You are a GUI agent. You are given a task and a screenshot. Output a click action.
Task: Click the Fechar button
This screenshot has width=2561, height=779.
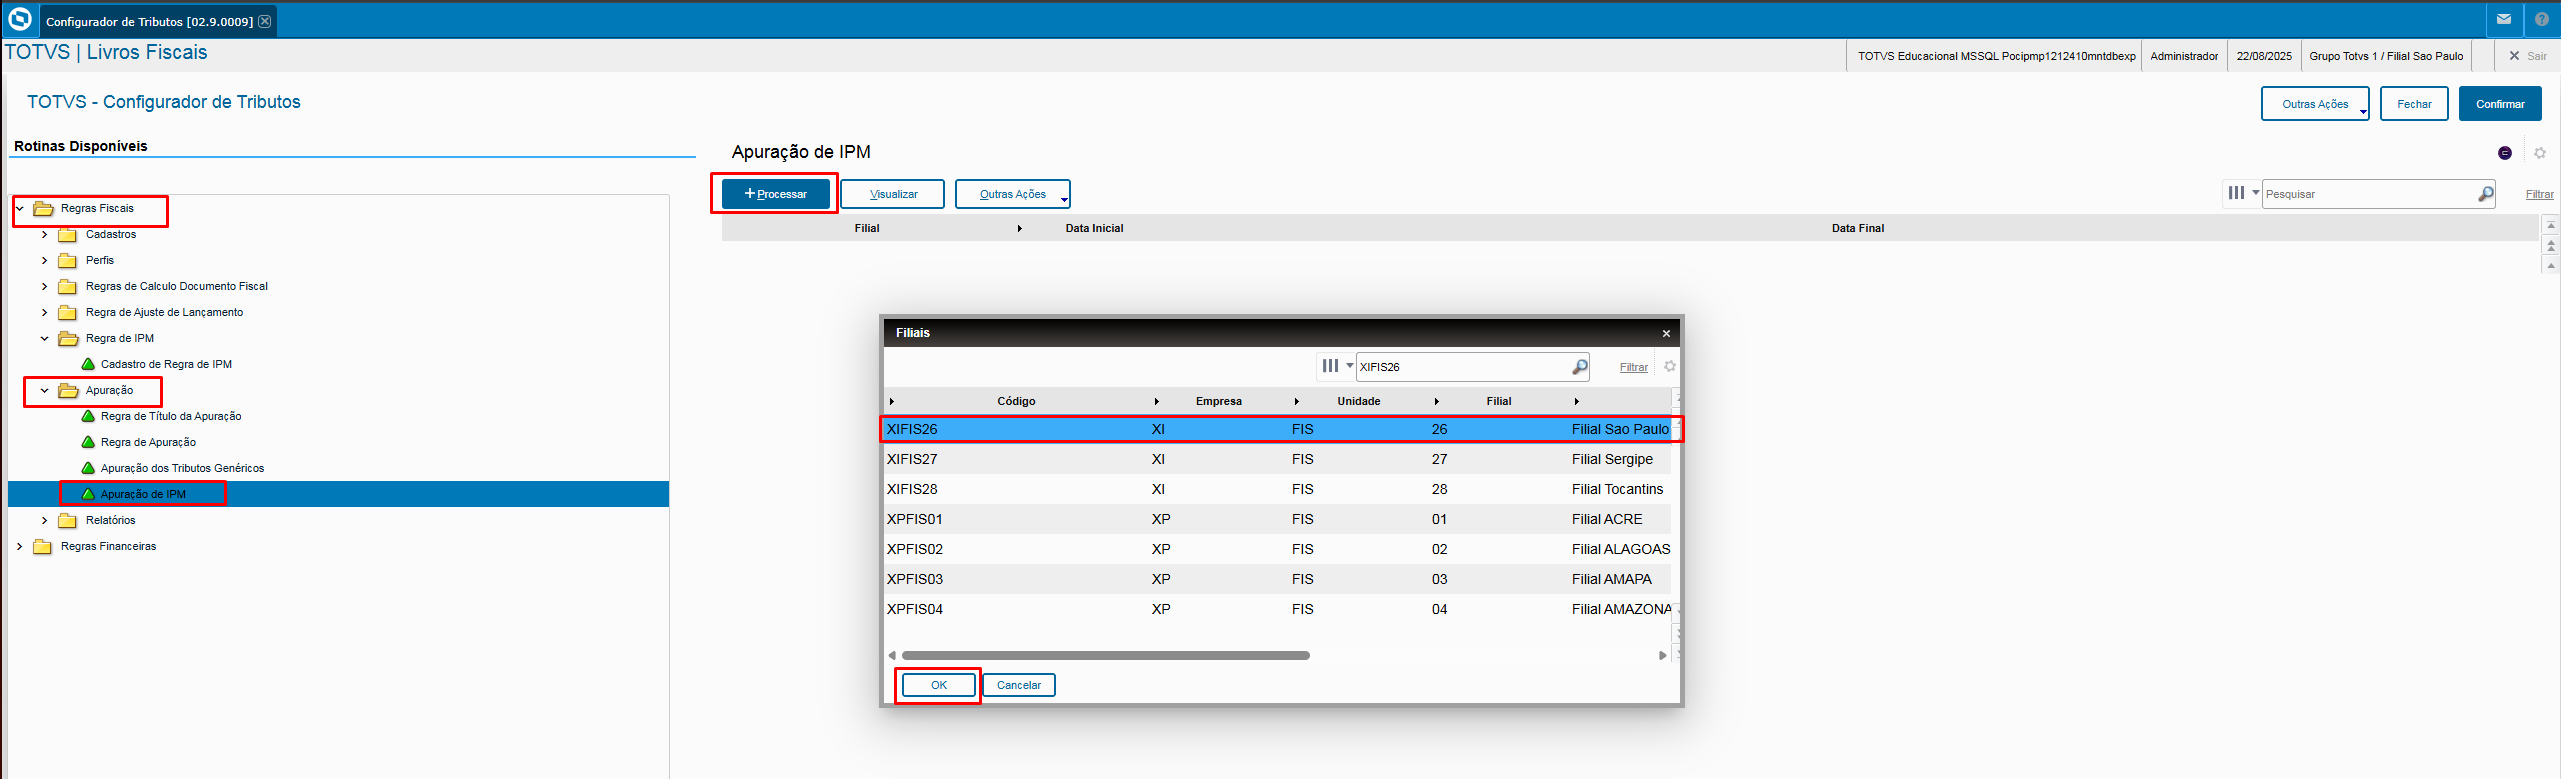[x=2414, y=104]
